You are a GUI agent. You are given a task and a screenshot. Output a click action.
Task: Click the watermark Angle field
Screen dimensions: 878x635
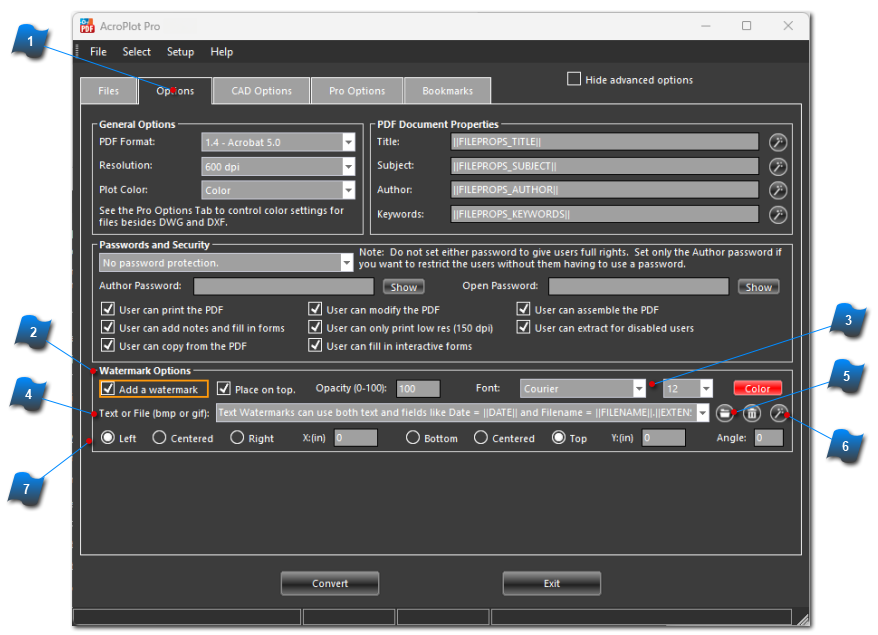point(768,437)
